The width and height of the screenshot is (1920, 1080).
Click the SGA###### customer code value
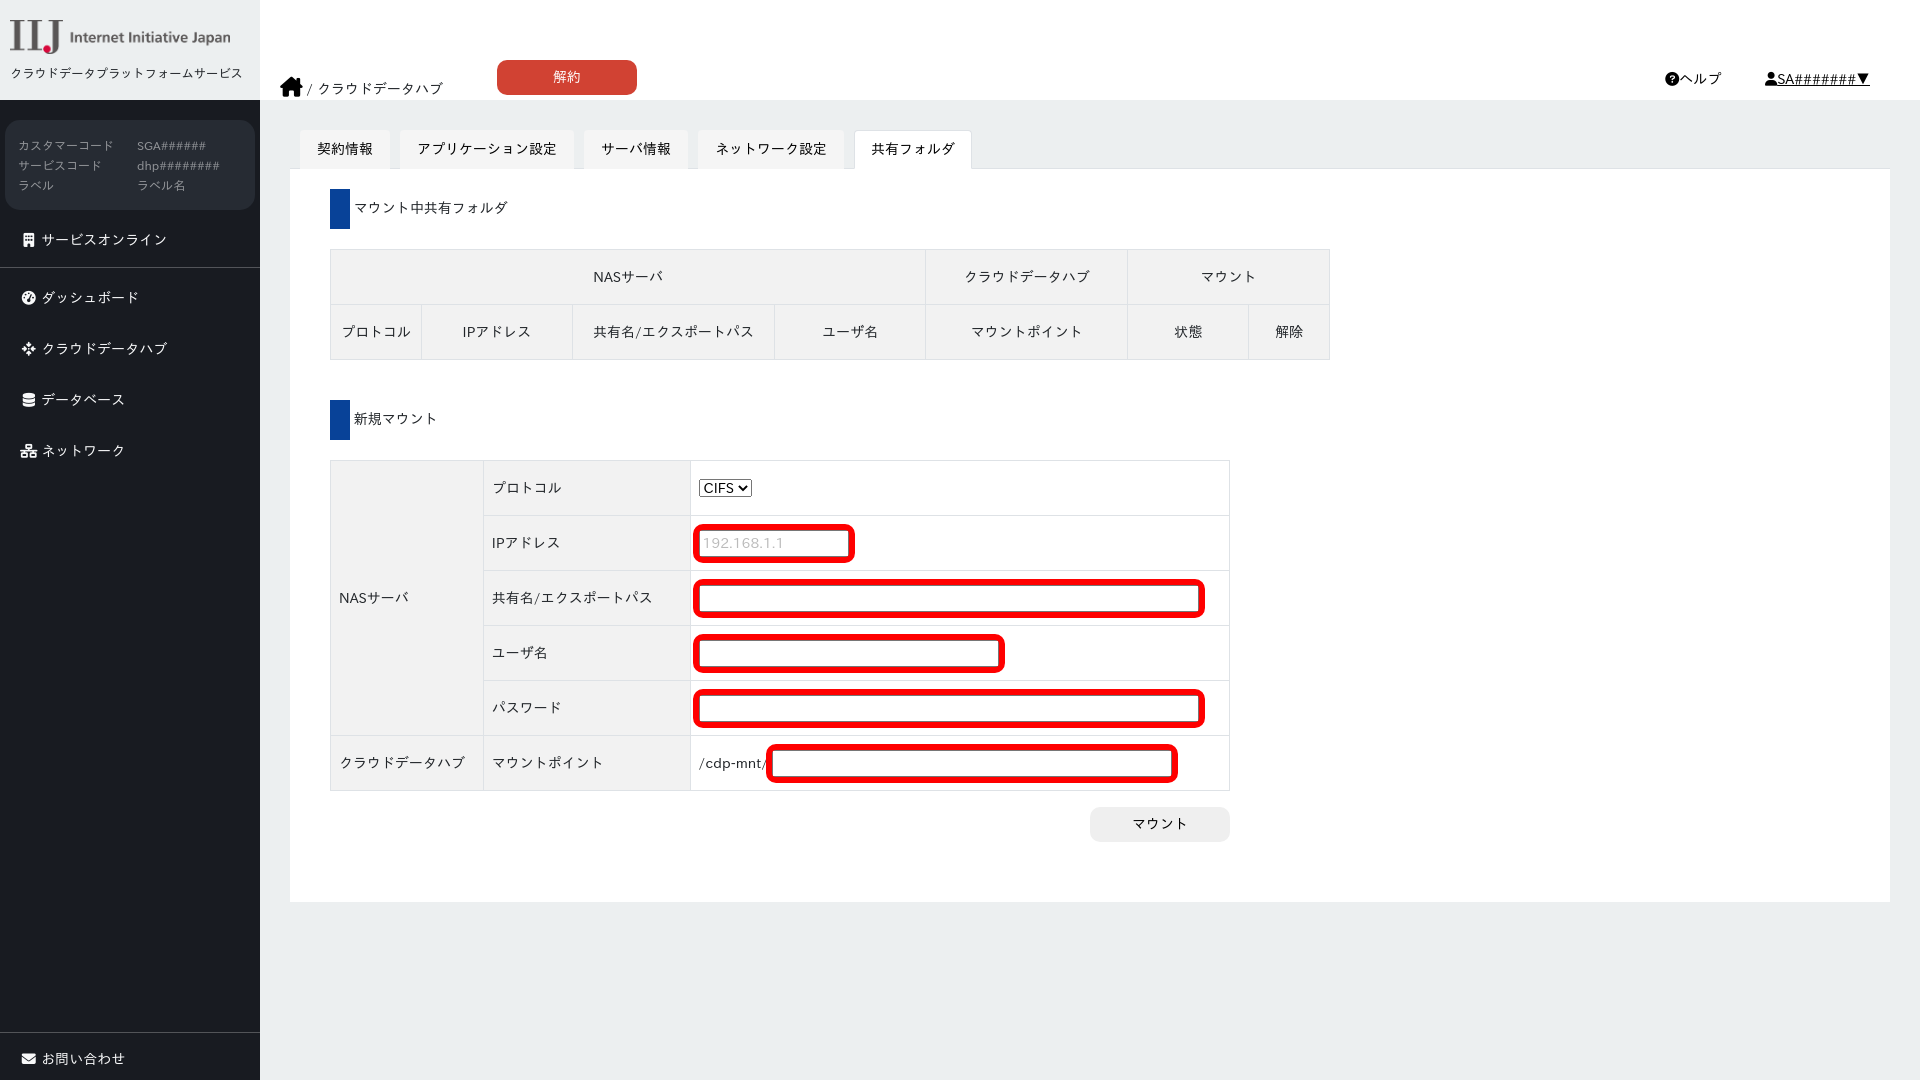[171, 146]
